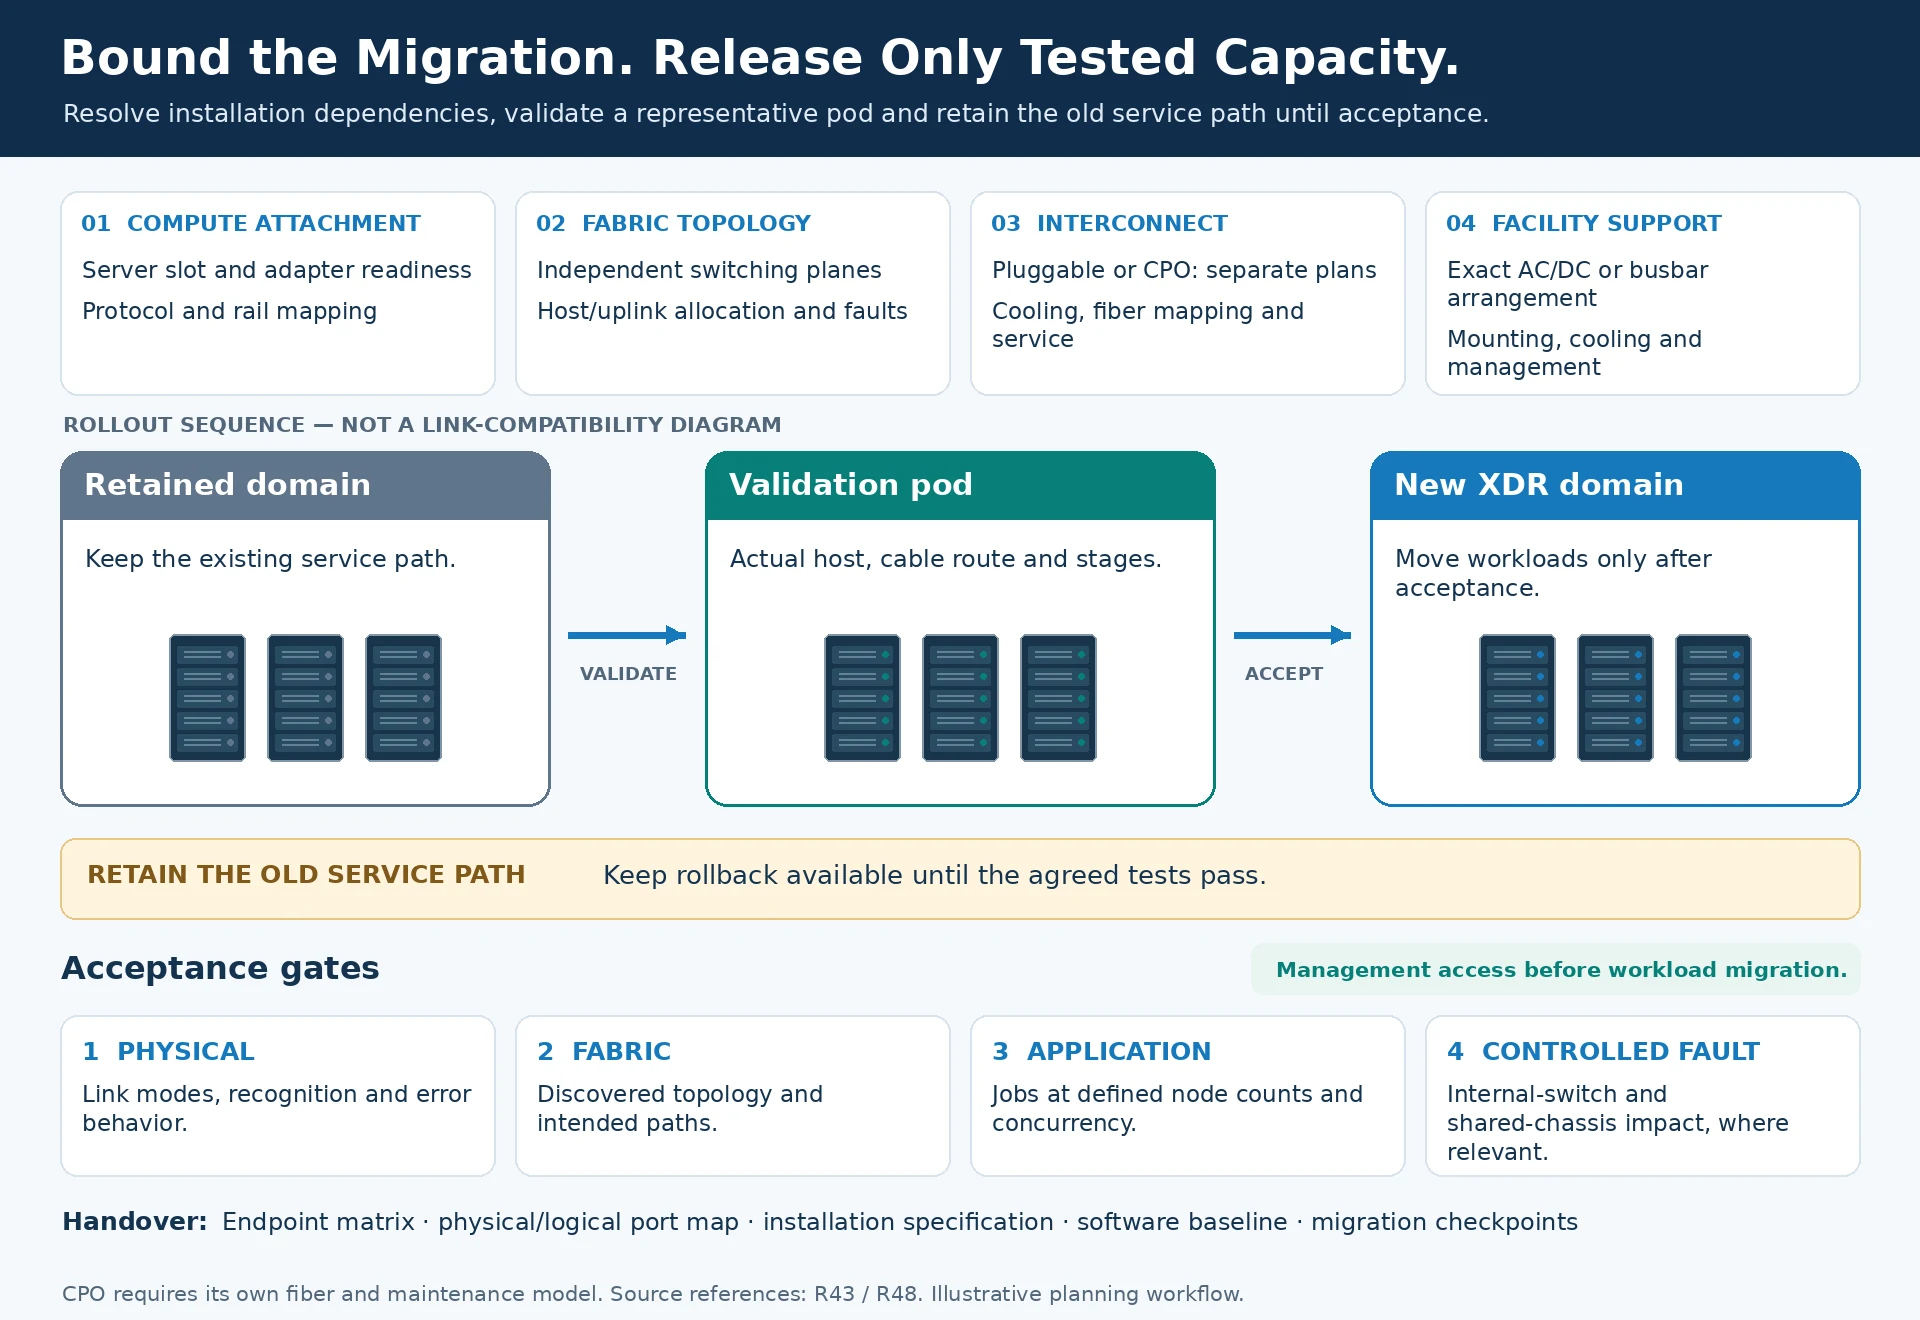Click the Handover: label
The height and width of the screenshot is (1320, 1920).
click(135, 1222)
